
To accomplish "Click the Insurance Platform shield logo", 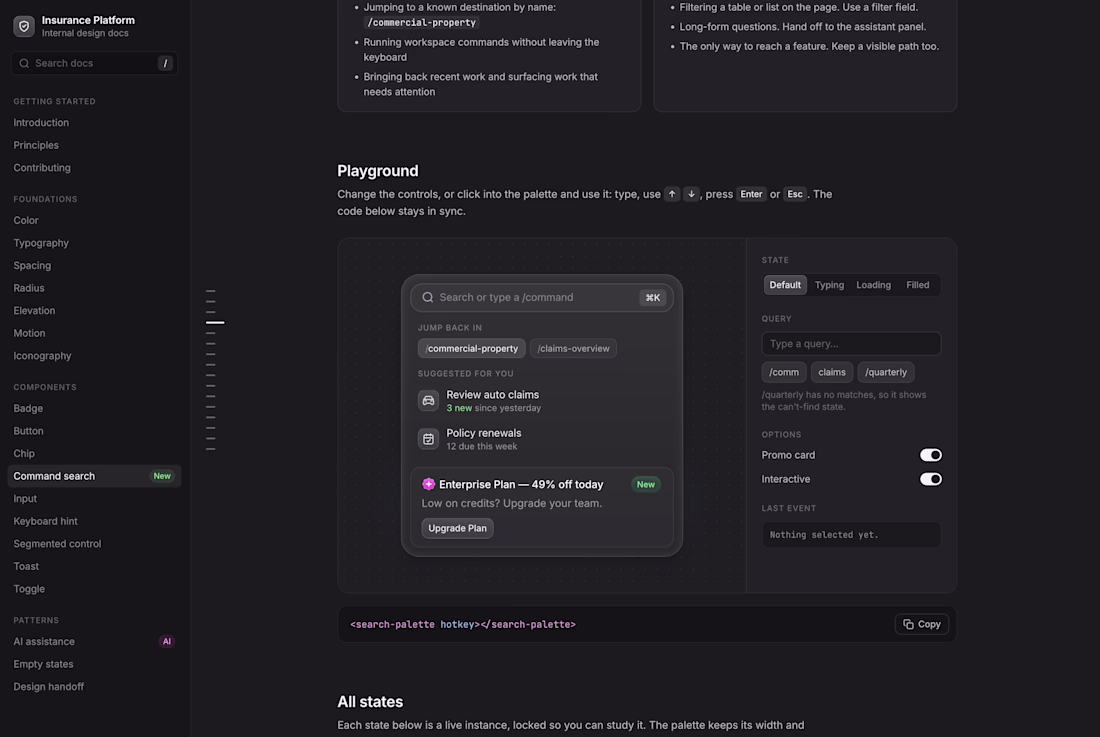I will [x=24, y=26].
